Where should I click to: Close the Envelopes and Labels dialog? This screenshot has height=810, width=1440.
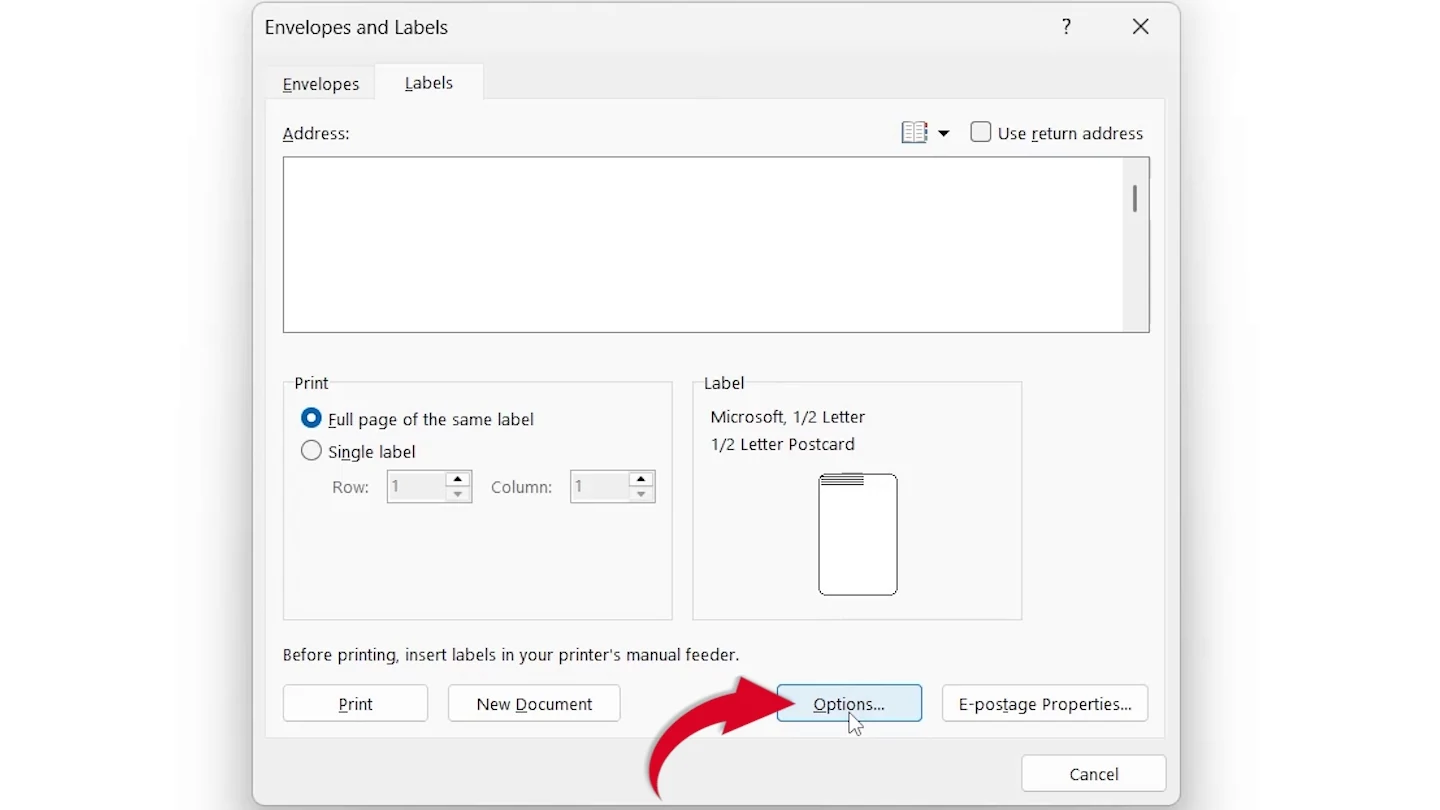click(1140, 27)
